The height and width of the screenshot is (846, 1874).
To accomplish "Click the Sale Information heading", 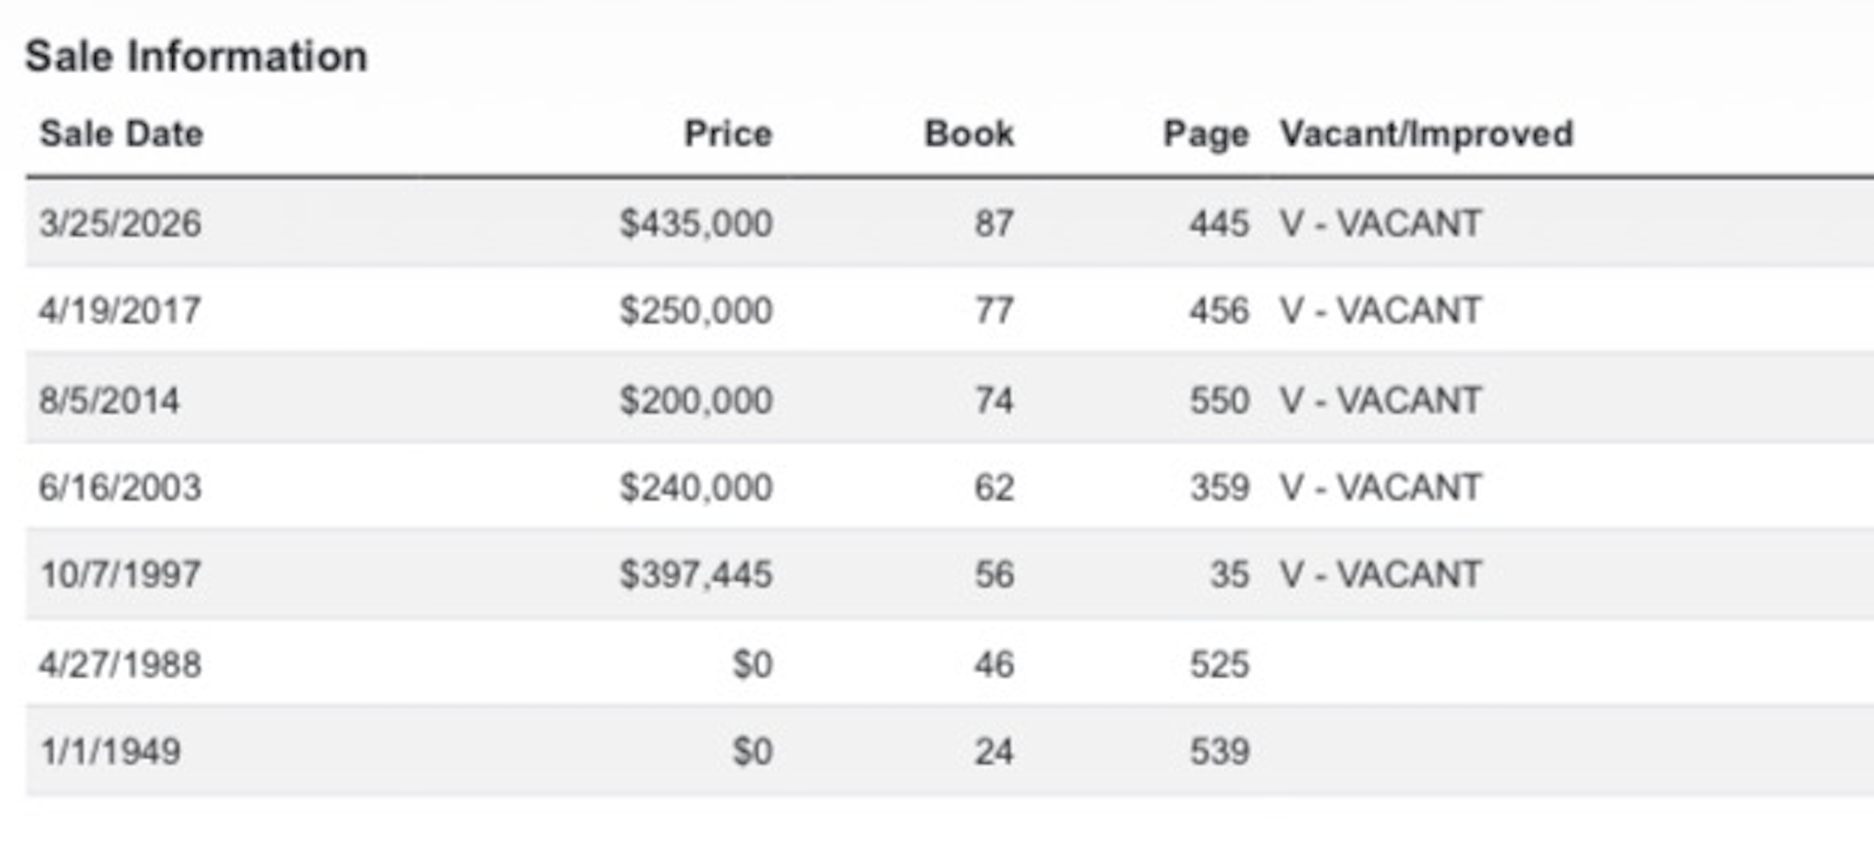I will point(196,56).
